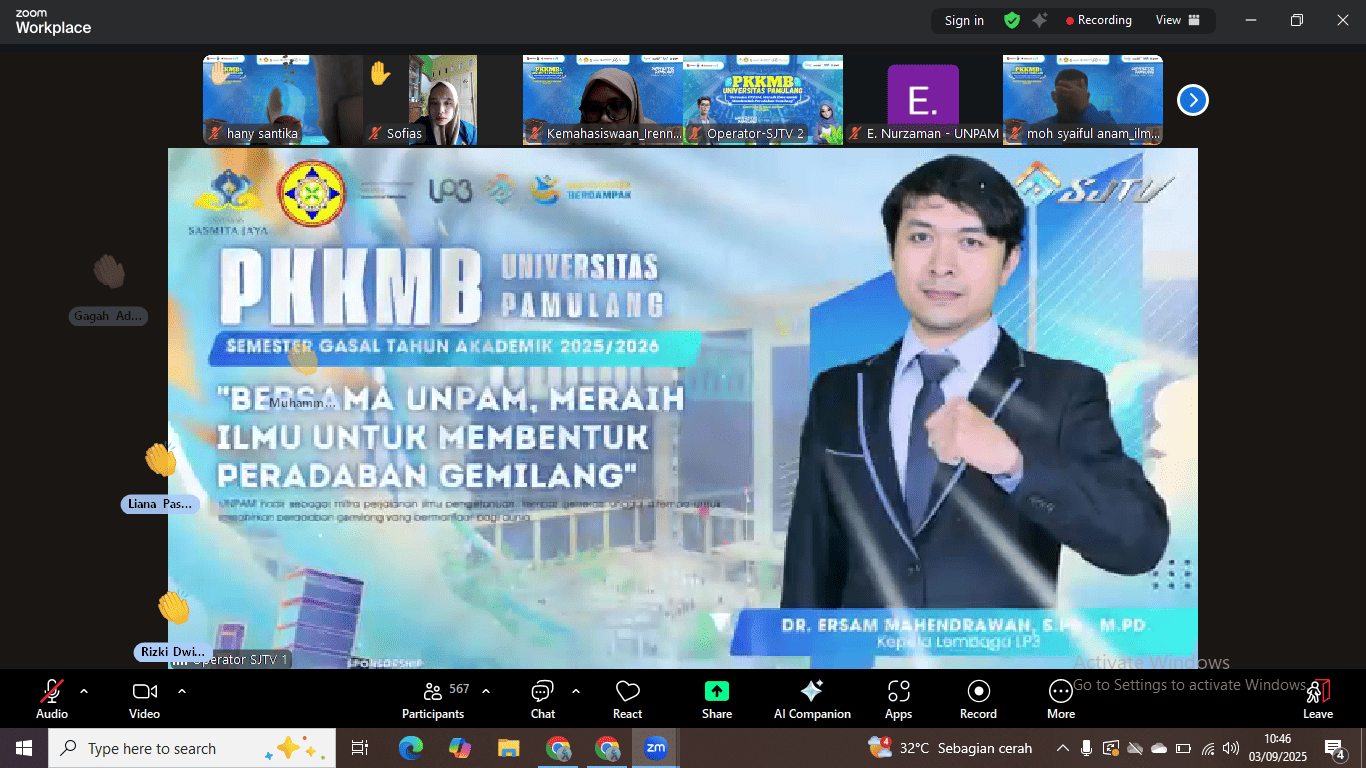Expand the audio options chevron
This screenshot has height=768, width=1366.
(83, 691)
